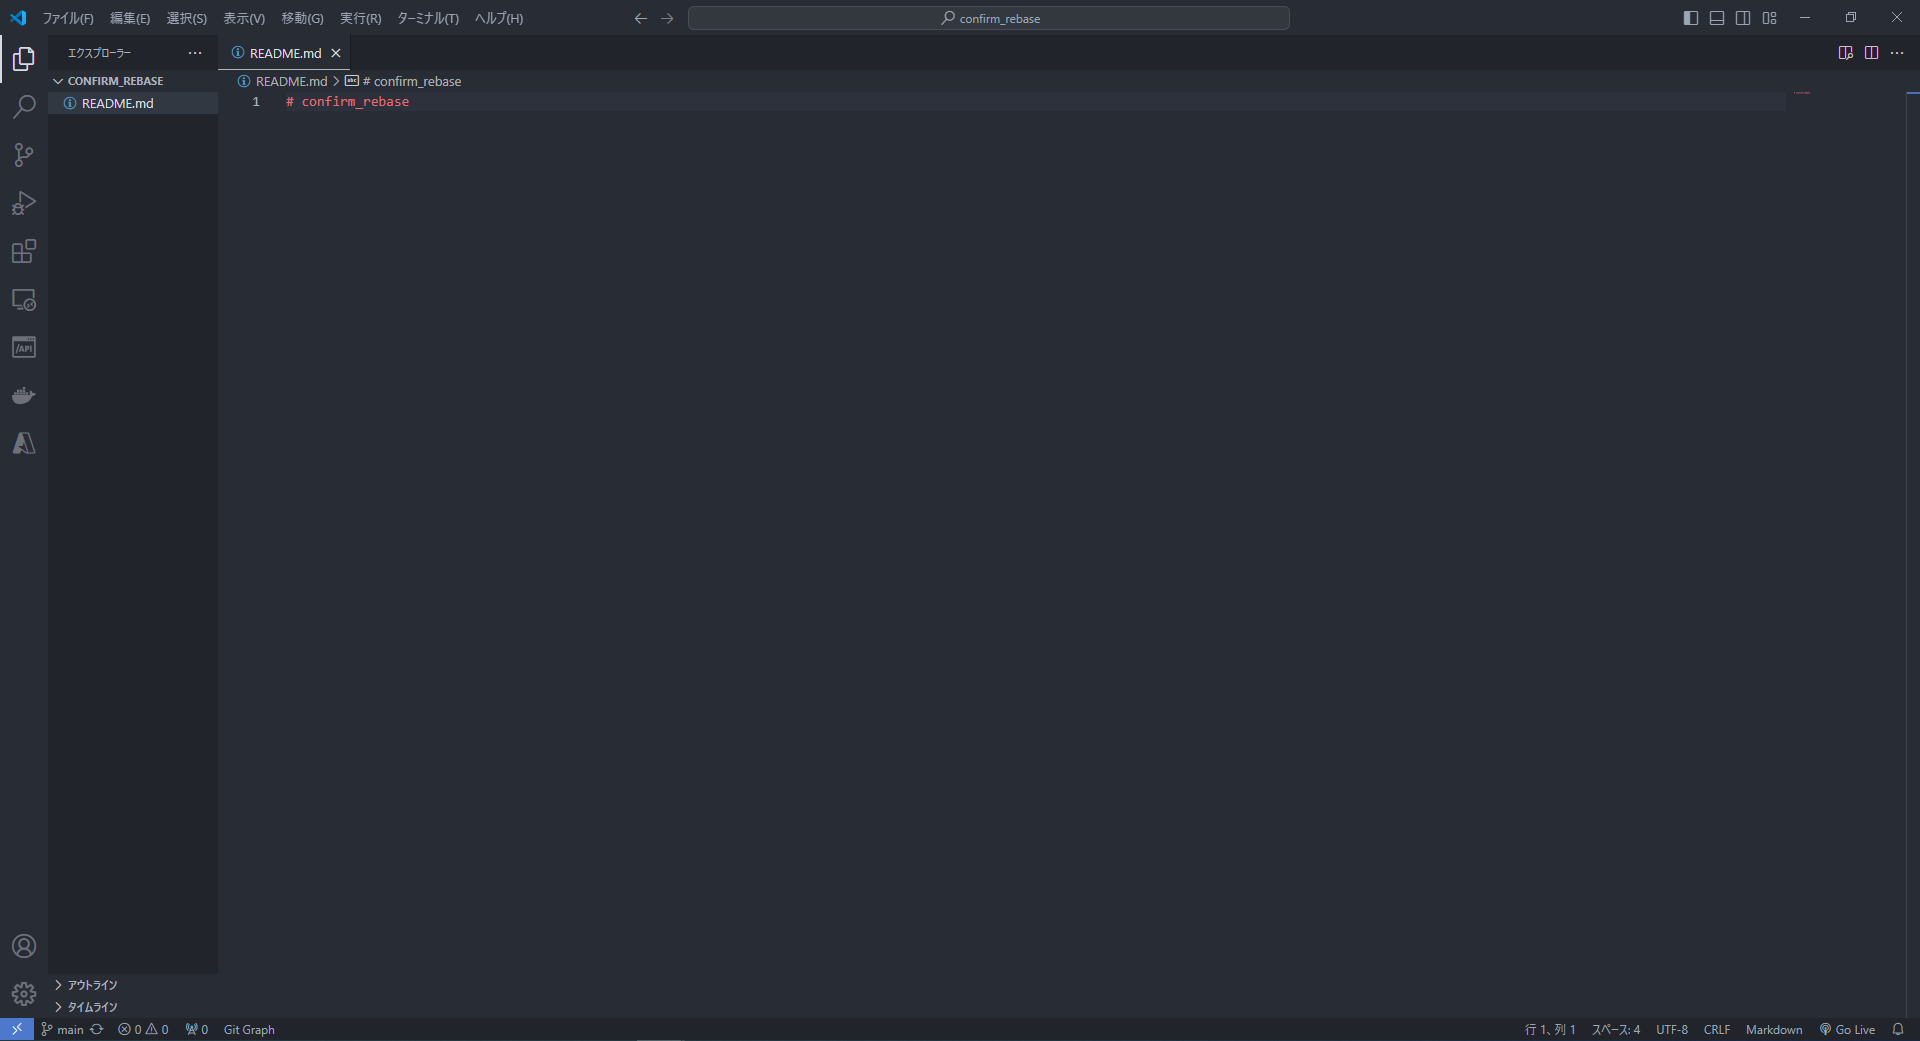Toggle the primary sidebar visibility
This screenshot has height=1041, width=1920.
click(x=1690, y=18)
